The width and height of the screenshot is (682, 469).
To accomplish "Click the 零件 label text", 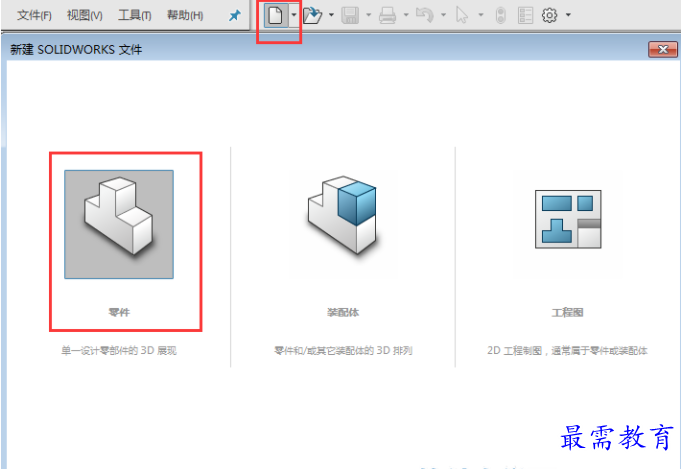I will tap(119, 312).
